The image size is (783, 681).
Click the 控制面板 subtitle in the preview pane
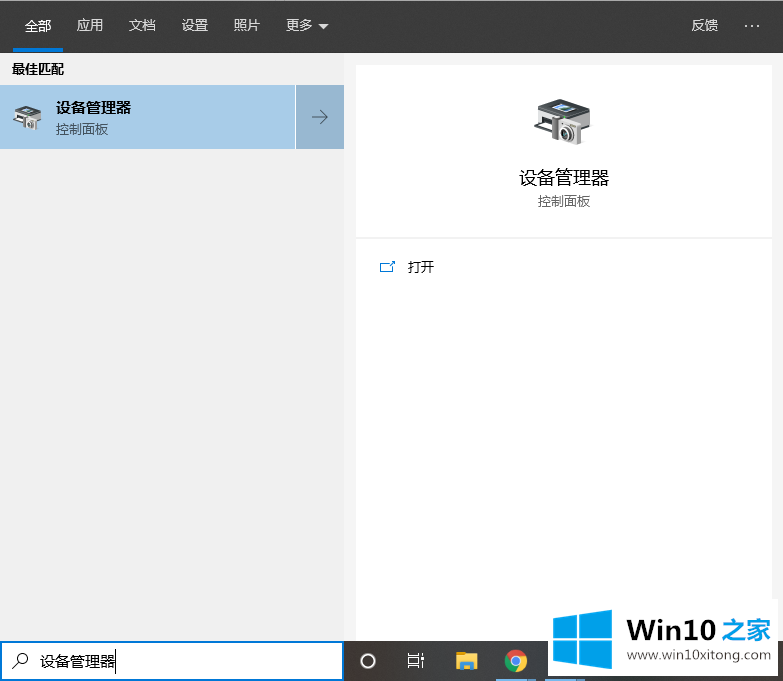[x=564, y=201]
